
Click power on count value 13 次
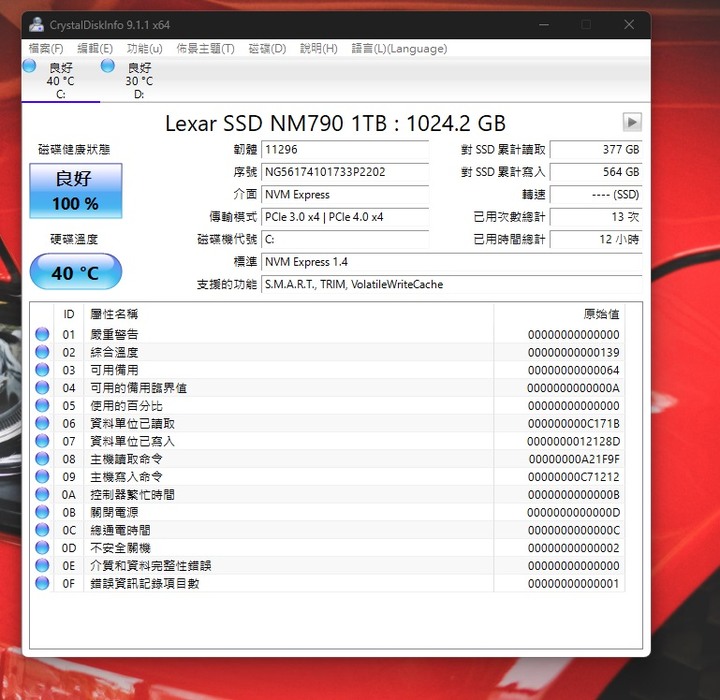(x=596, y=217)
